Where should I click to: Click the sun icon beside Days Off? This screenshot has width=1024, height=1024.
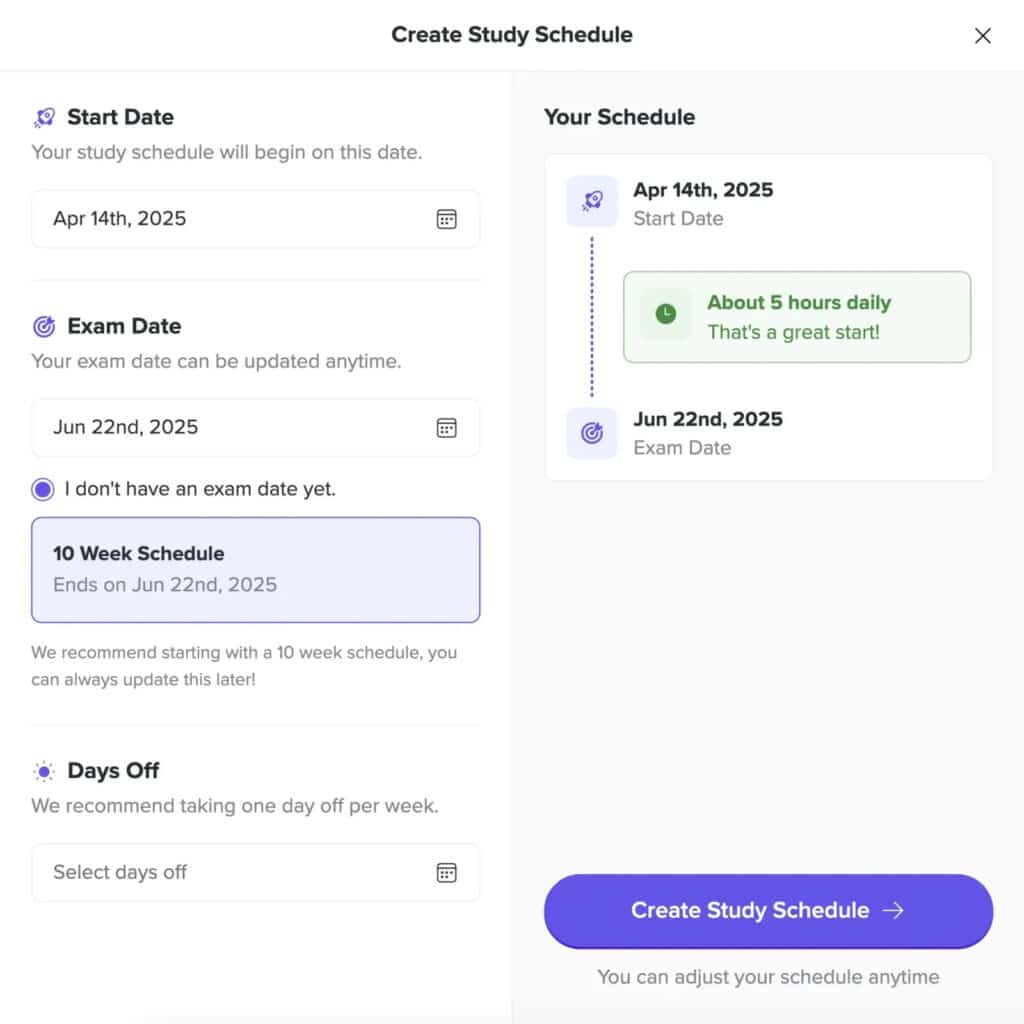coord(44,771)
